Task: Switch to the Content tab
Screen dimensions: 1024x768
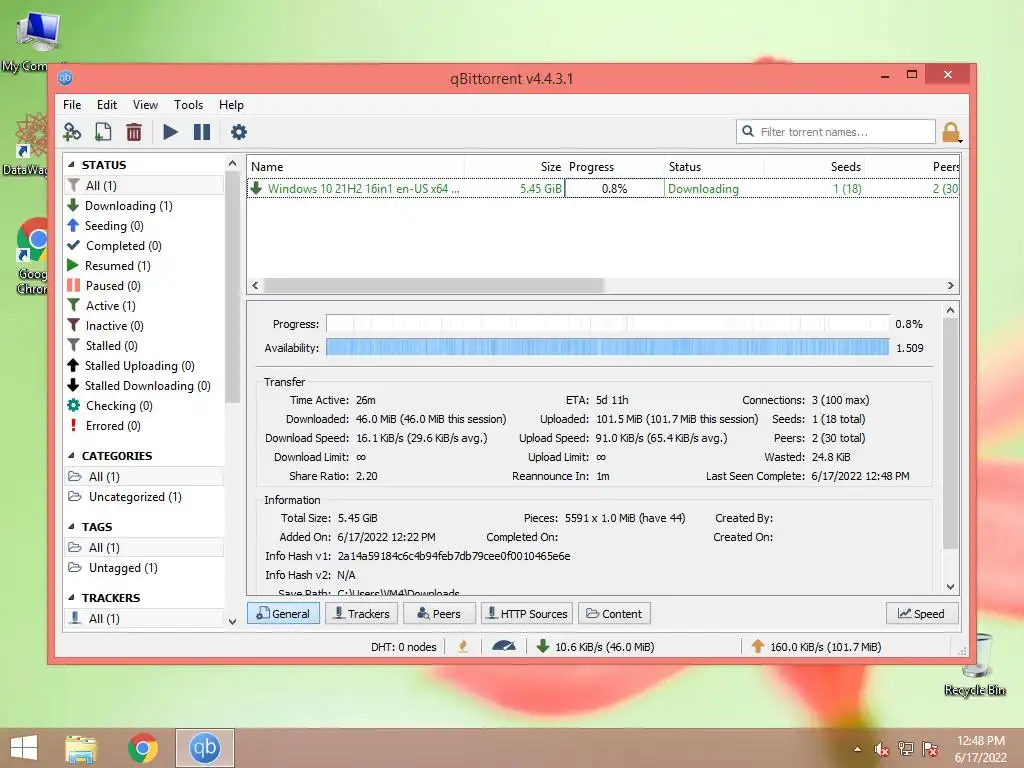Action: coord(614,614)
